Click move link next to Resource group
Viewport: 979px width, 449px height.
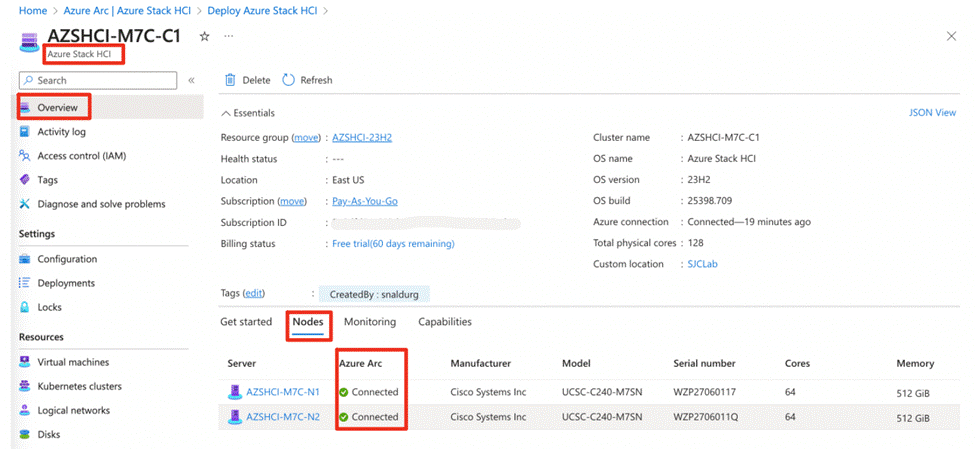click(x=307, y=137)
